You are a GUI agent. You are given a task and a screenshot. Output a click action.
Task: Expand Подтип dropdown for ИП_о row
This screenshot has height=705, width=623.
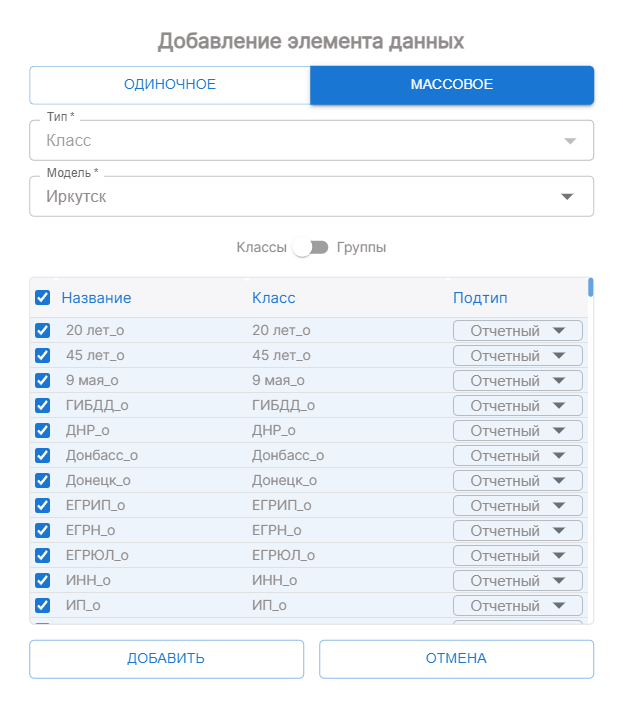(517, 605)
